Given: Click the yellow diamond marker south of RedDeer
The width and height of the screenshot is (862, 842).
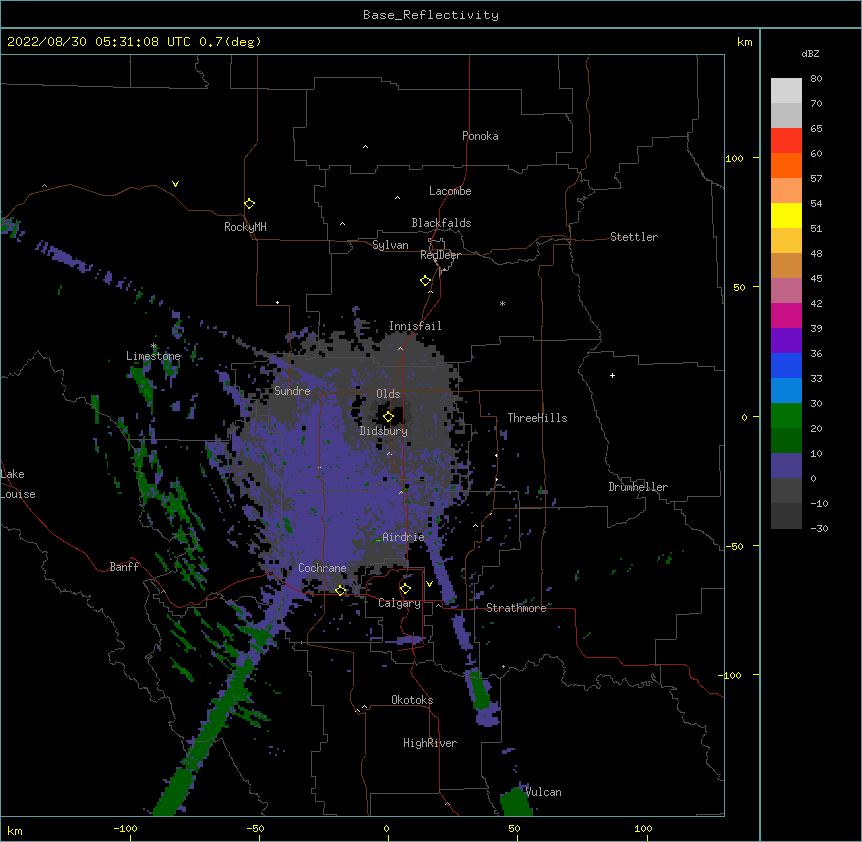Looking at the screenshot, I should (x=426, y=281).
